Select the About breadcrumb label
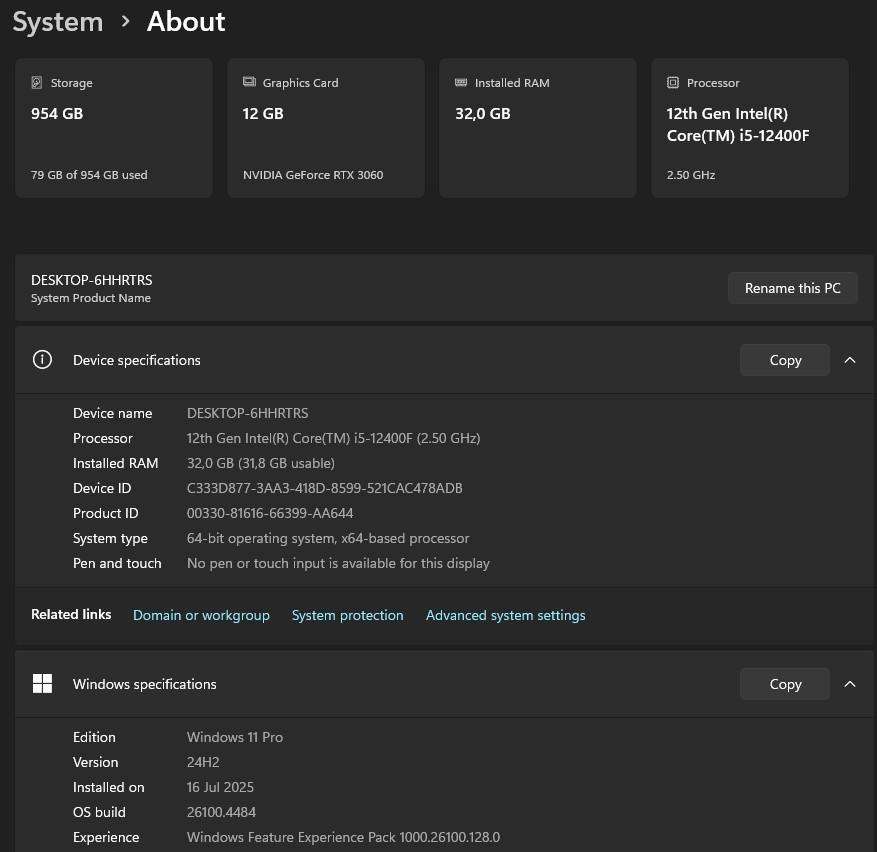877x852 pixels. pos(186,21)
